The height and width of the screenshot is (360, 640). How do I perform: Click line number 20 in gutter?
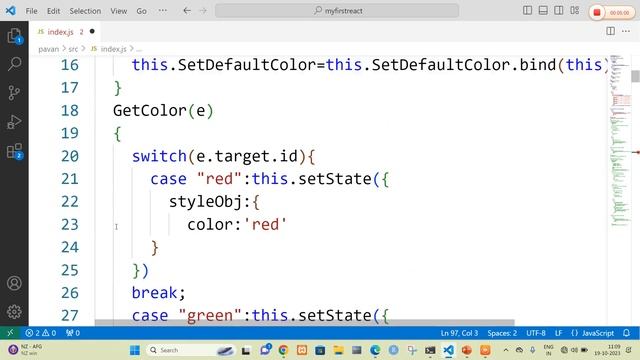point(70,156)
